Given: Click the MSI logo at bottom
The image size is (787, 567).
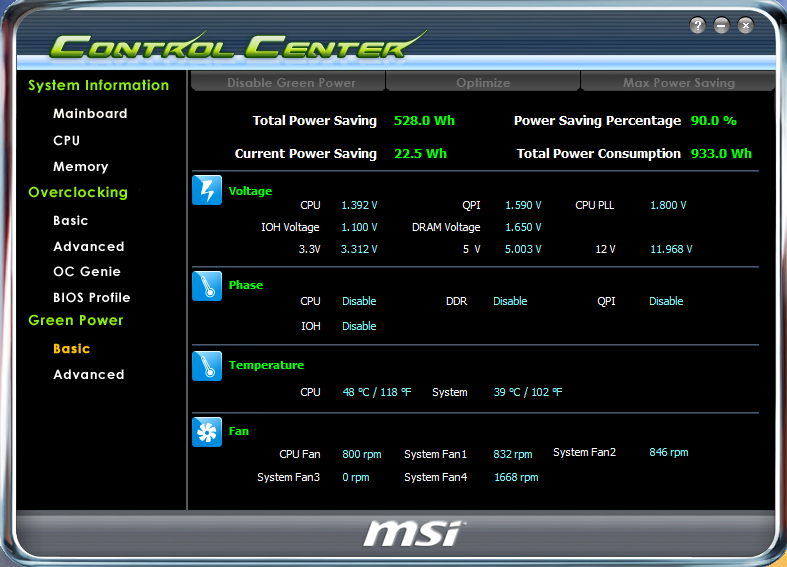Looking at the screenshot, I should tap(411, 532).
